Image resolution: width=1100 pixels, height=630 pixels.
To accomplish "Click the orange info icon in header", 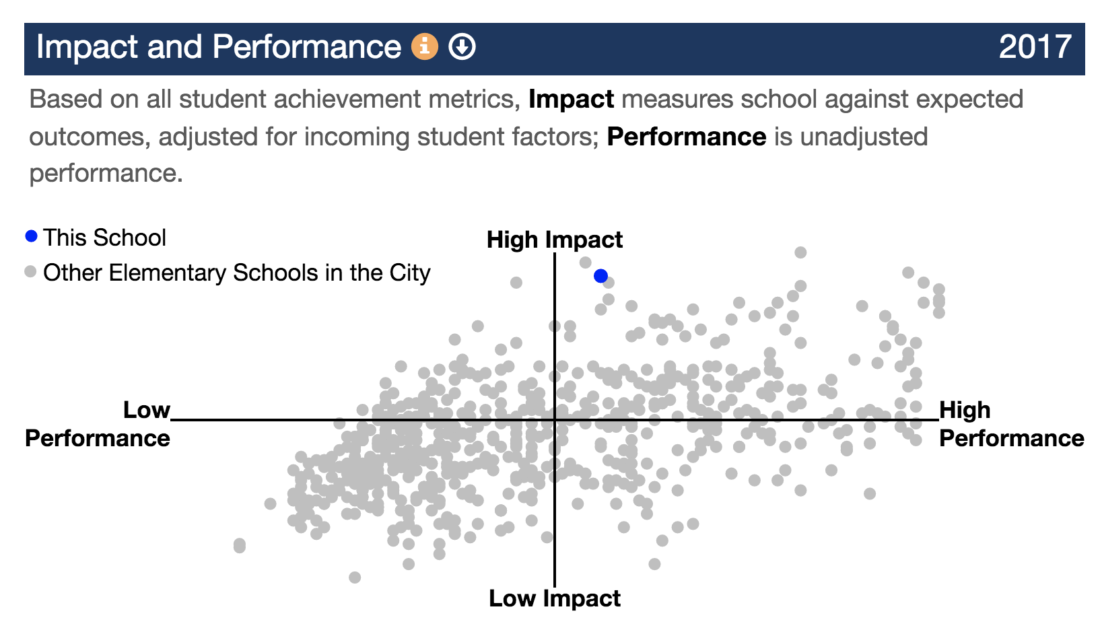I will coord(426,46).
